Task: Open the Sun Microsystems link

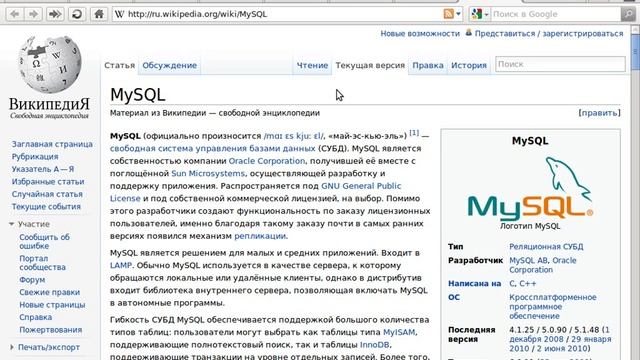Action: tap(208, 173)
